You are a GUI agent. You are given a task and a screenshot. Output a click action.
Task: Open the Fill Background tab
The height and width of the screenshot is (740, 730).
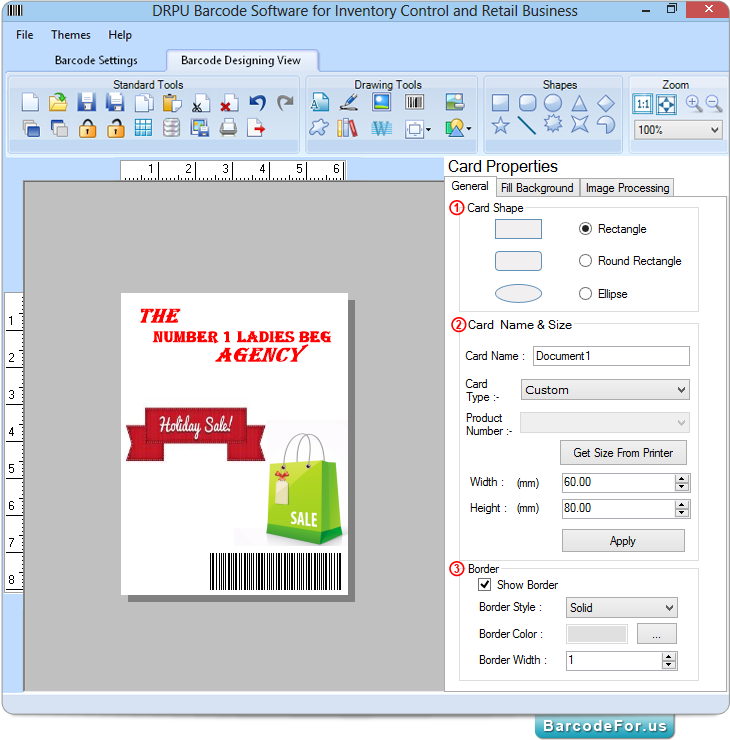(x=537, y=188)
